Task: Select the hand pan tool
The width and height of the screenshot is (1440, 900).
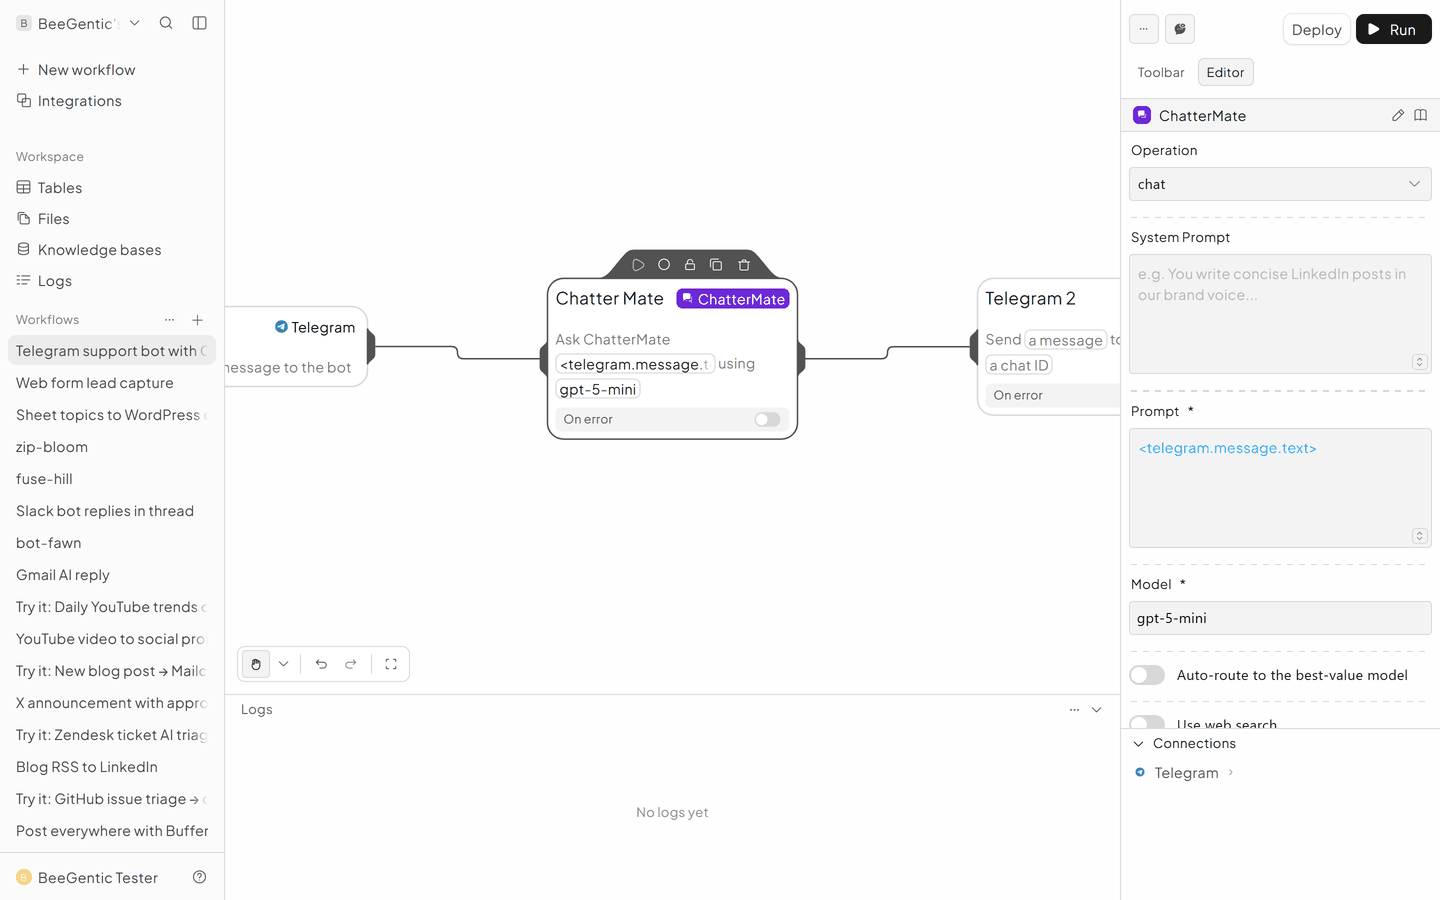Action: click(x=256, y=664)
